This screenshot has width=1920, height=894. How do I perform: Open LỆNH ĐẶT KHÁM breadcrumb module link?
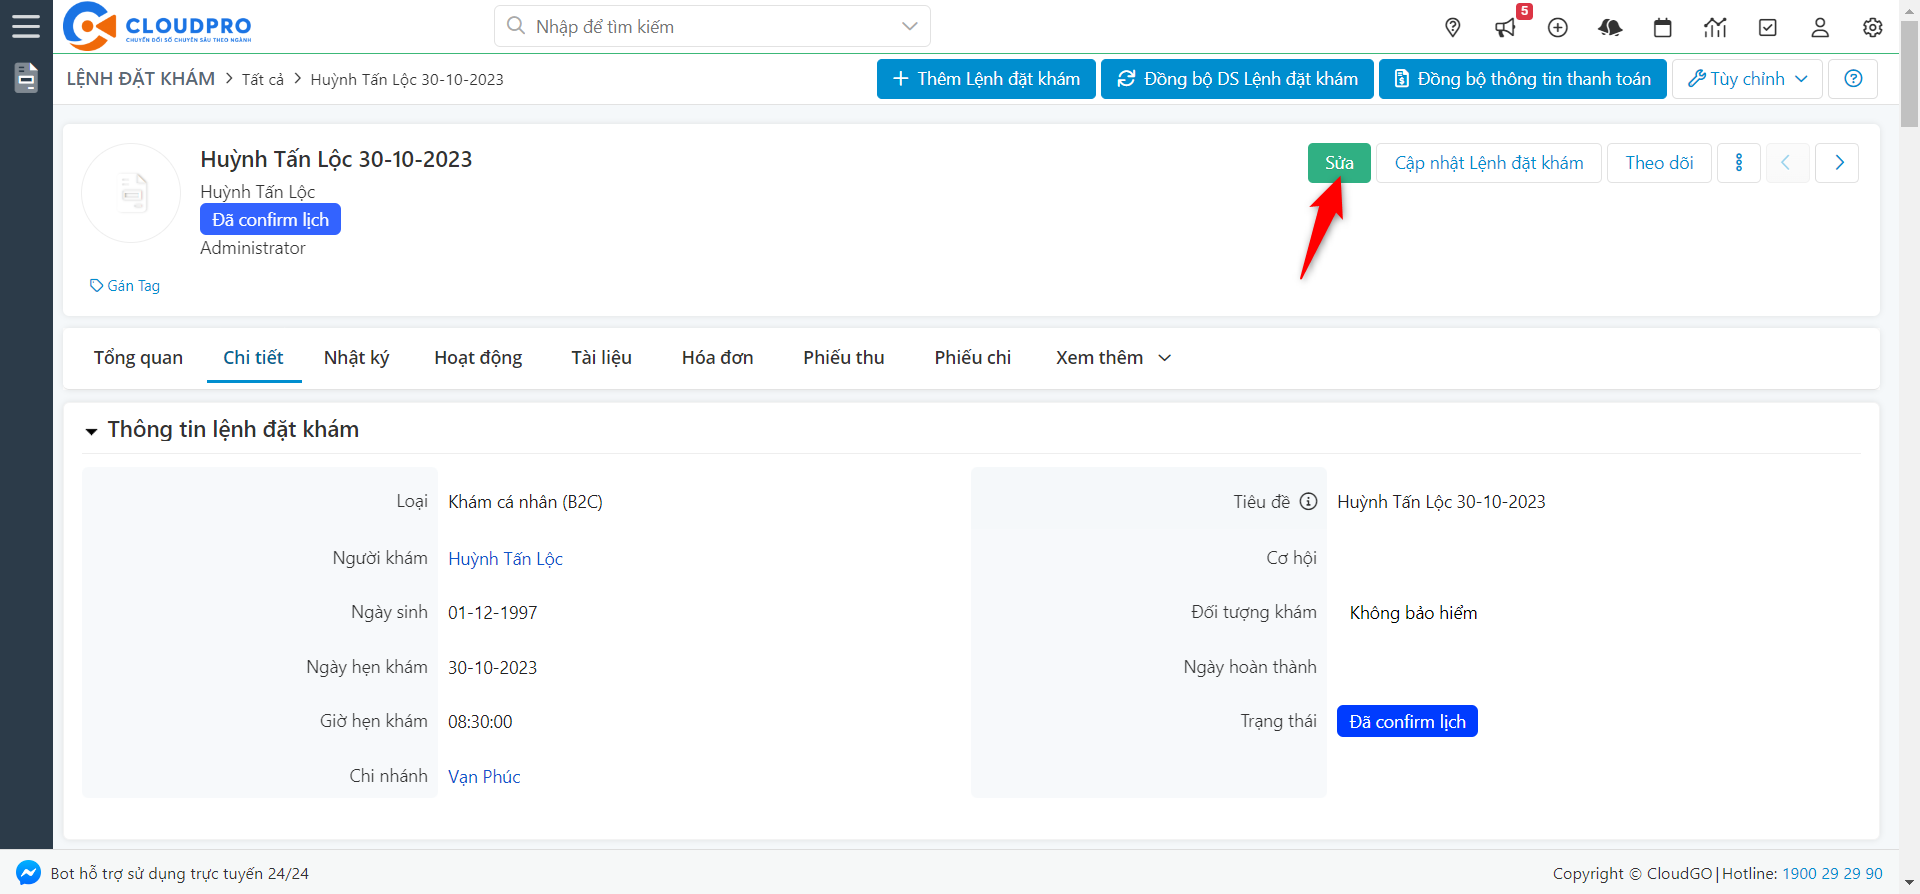[x=141, y=79]
